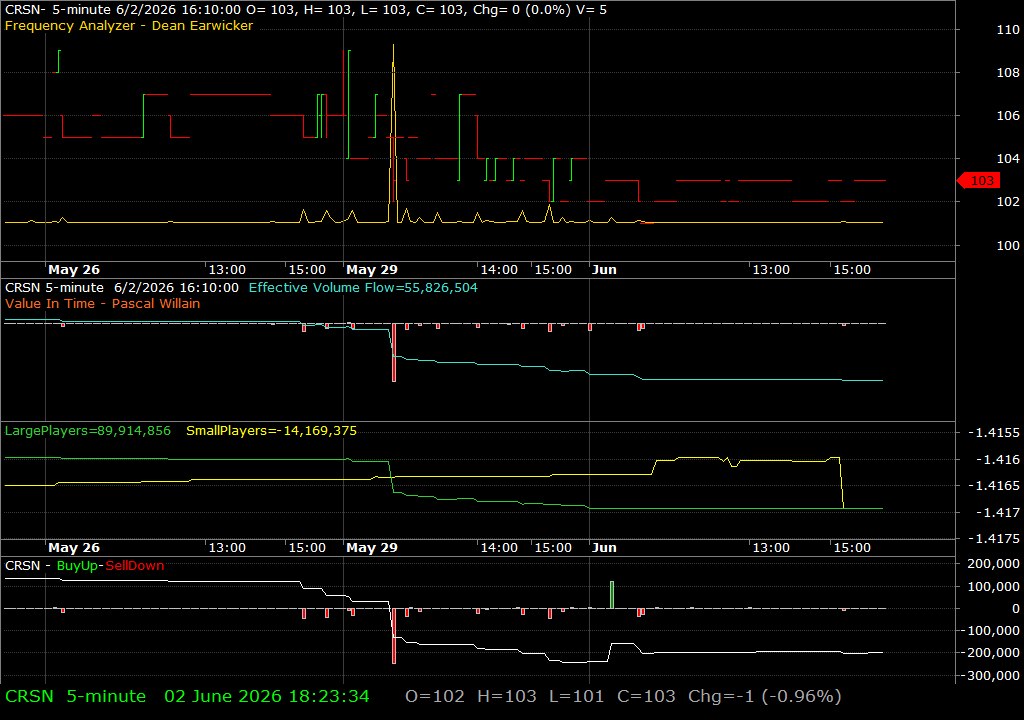The height and width of the screenshot is (720, 1024).
Task: Click the green BuyUp legend label
Action: [77, 565]
